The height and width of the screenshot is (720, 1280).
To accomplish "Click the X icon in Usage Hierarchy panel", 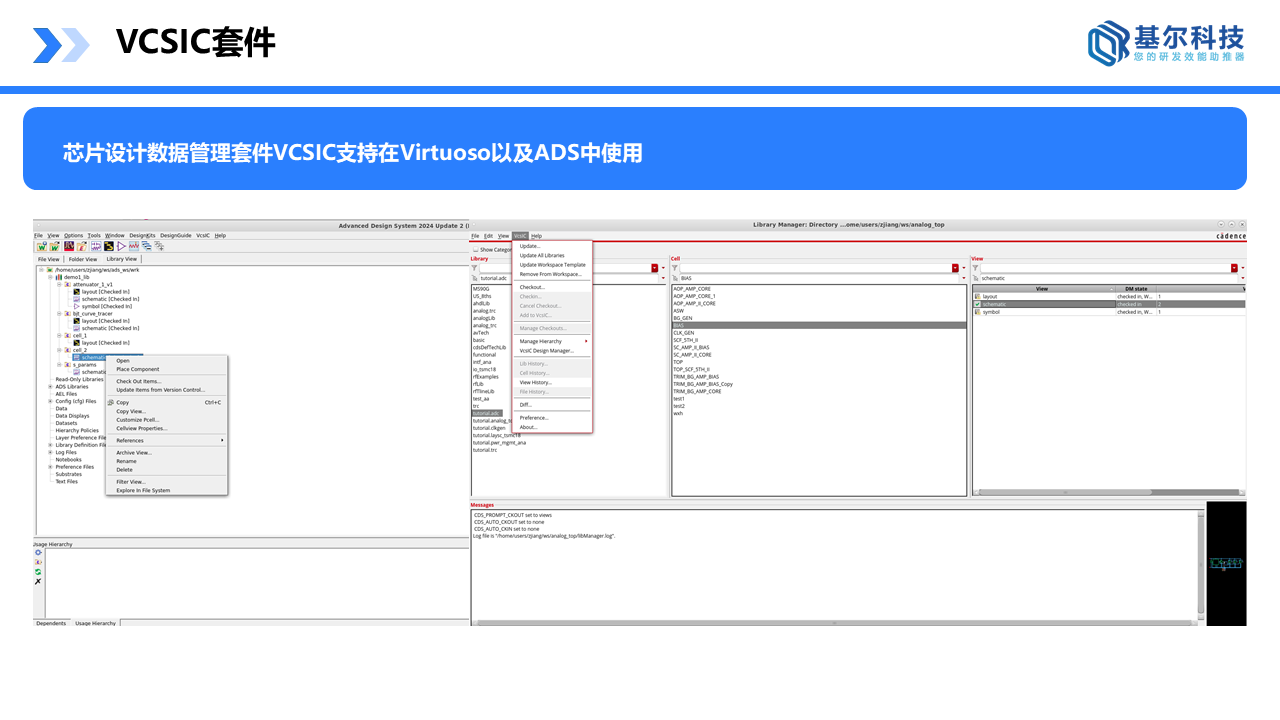I will (x=38, y=581).
